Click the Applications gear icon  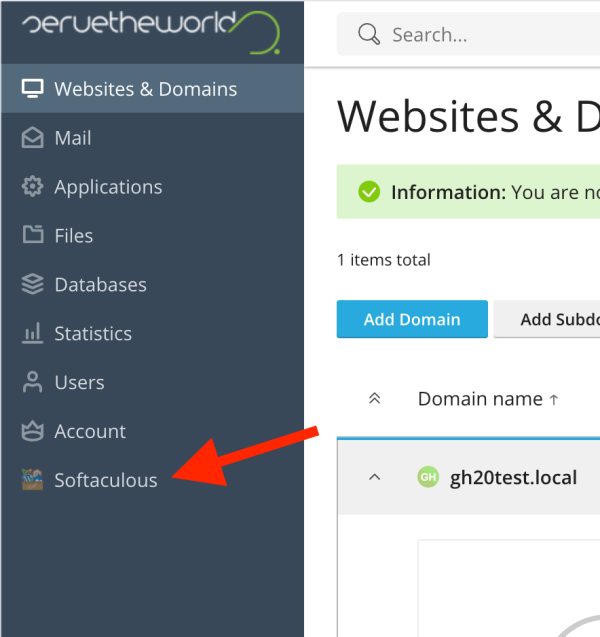[33, 187]
